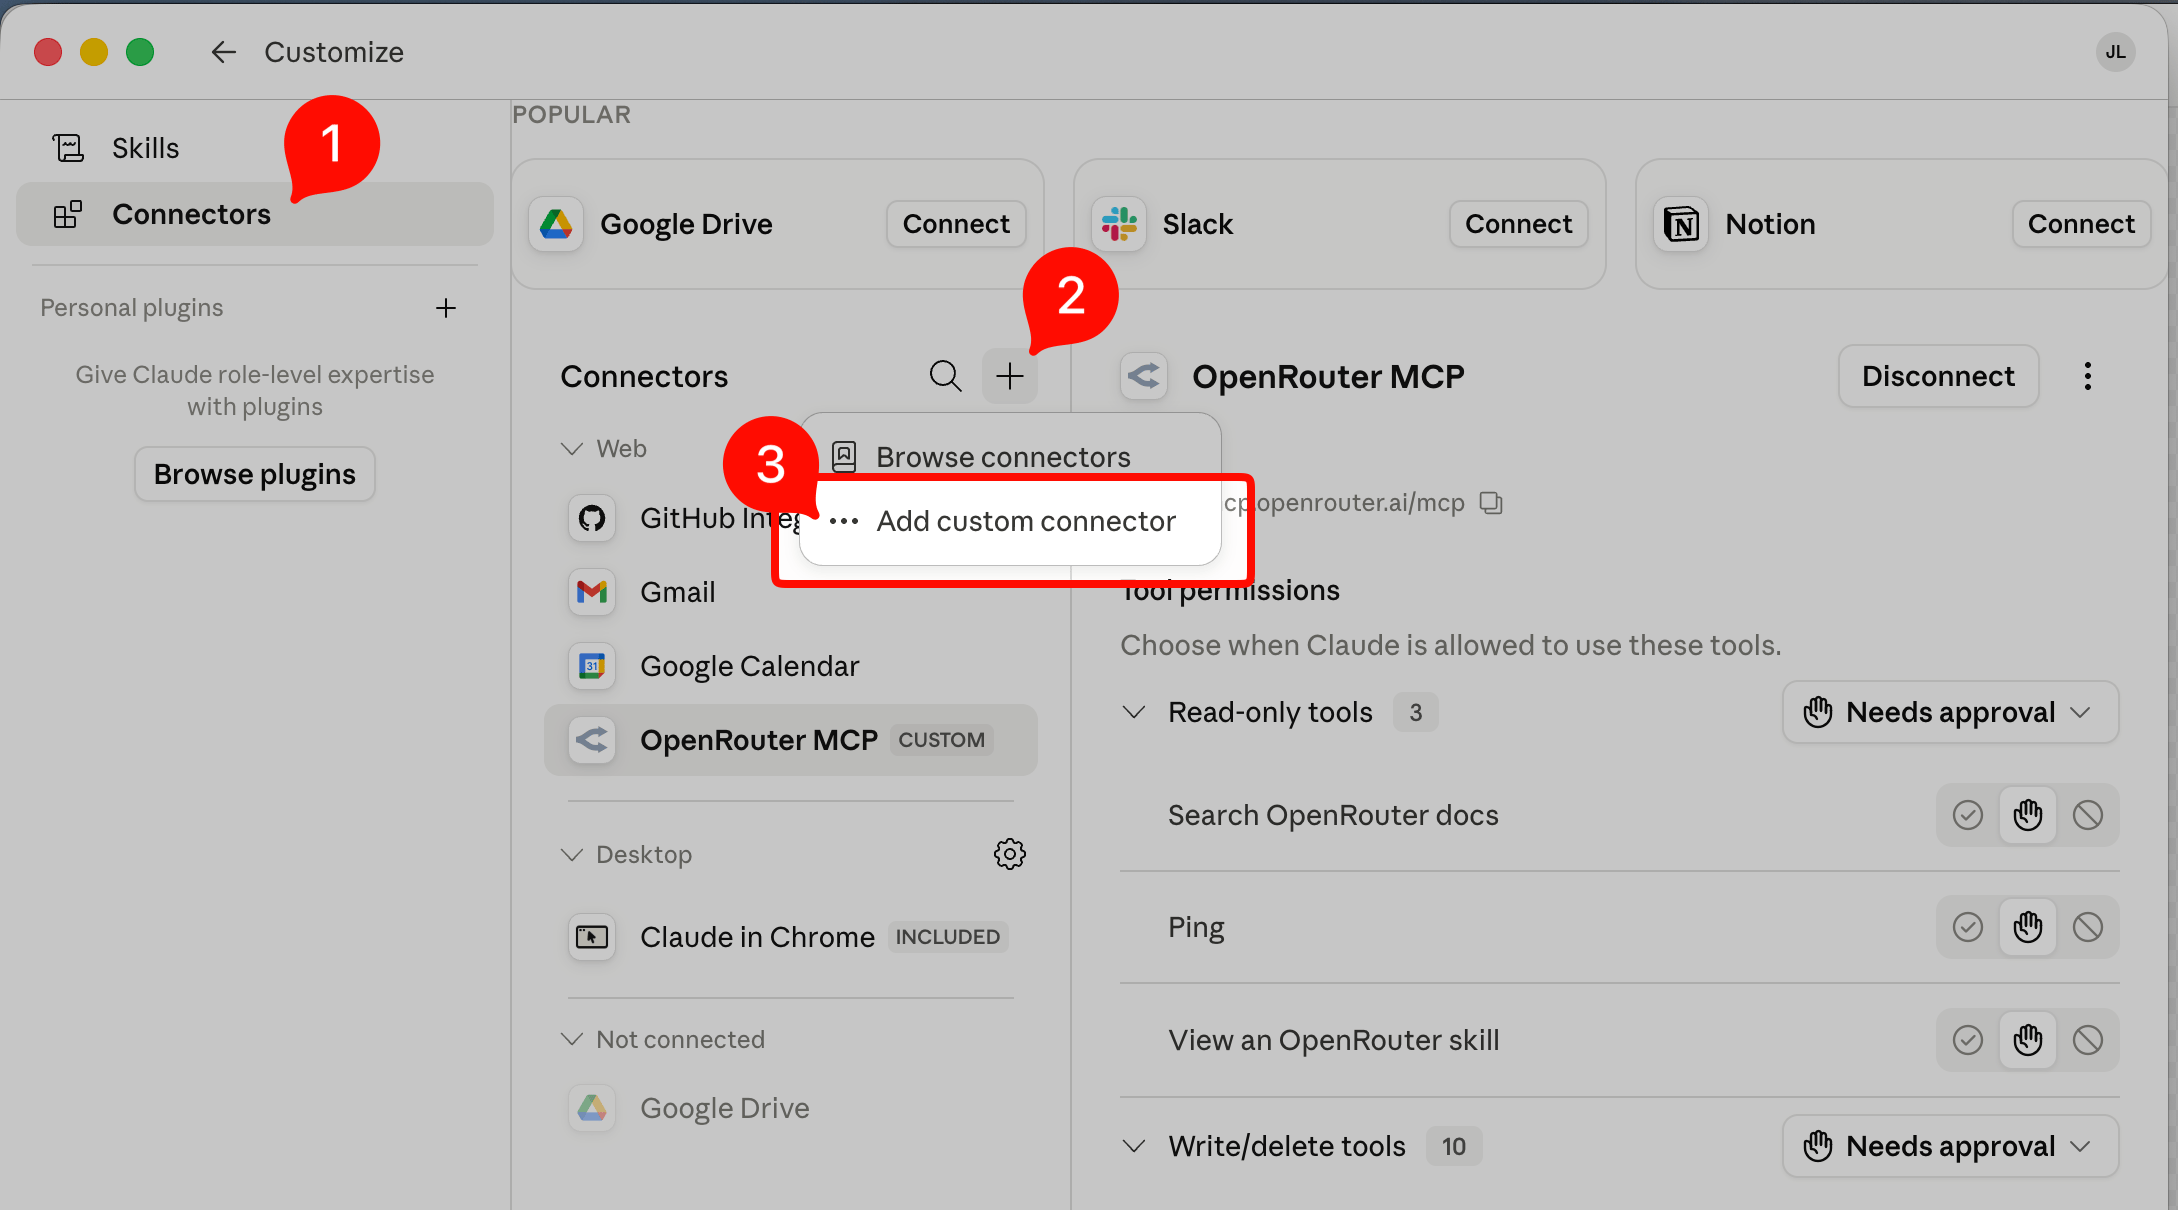Viewport: 2178px width, 1210px height.
Task: Open the Google Calendar connector
Action: 790,666
